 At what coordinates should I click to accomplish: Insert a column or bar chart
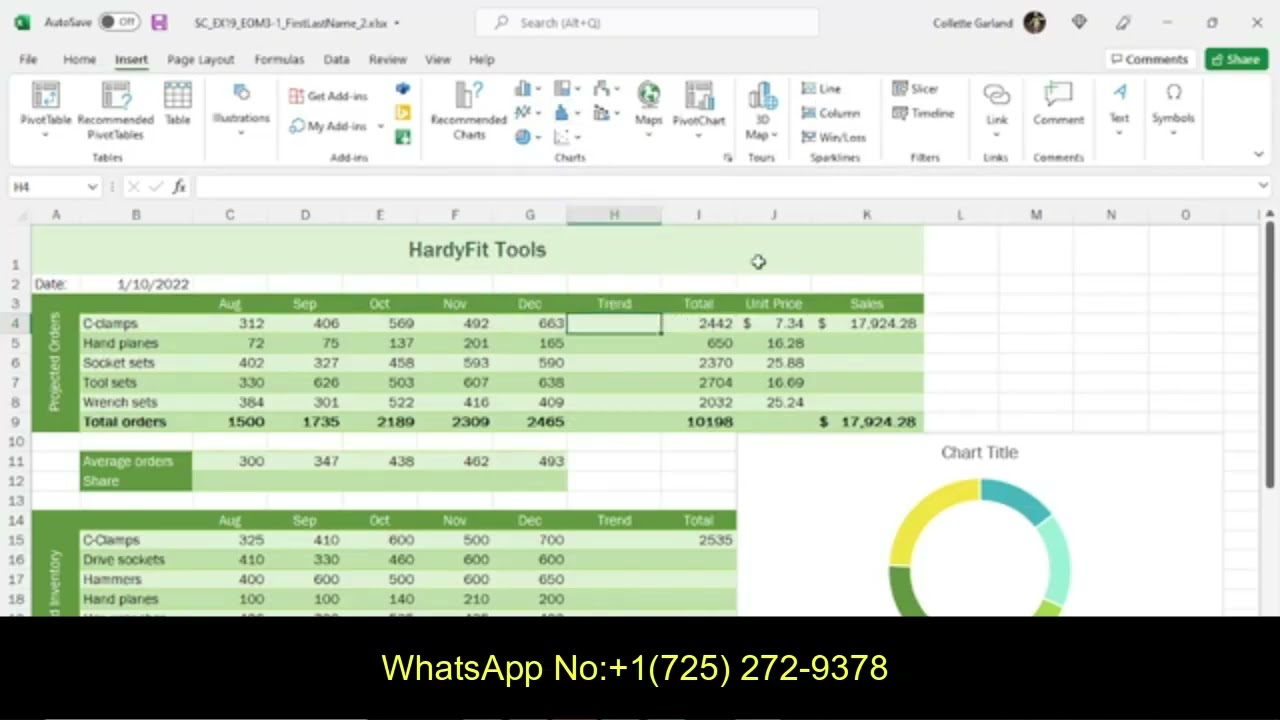(527, 89)
